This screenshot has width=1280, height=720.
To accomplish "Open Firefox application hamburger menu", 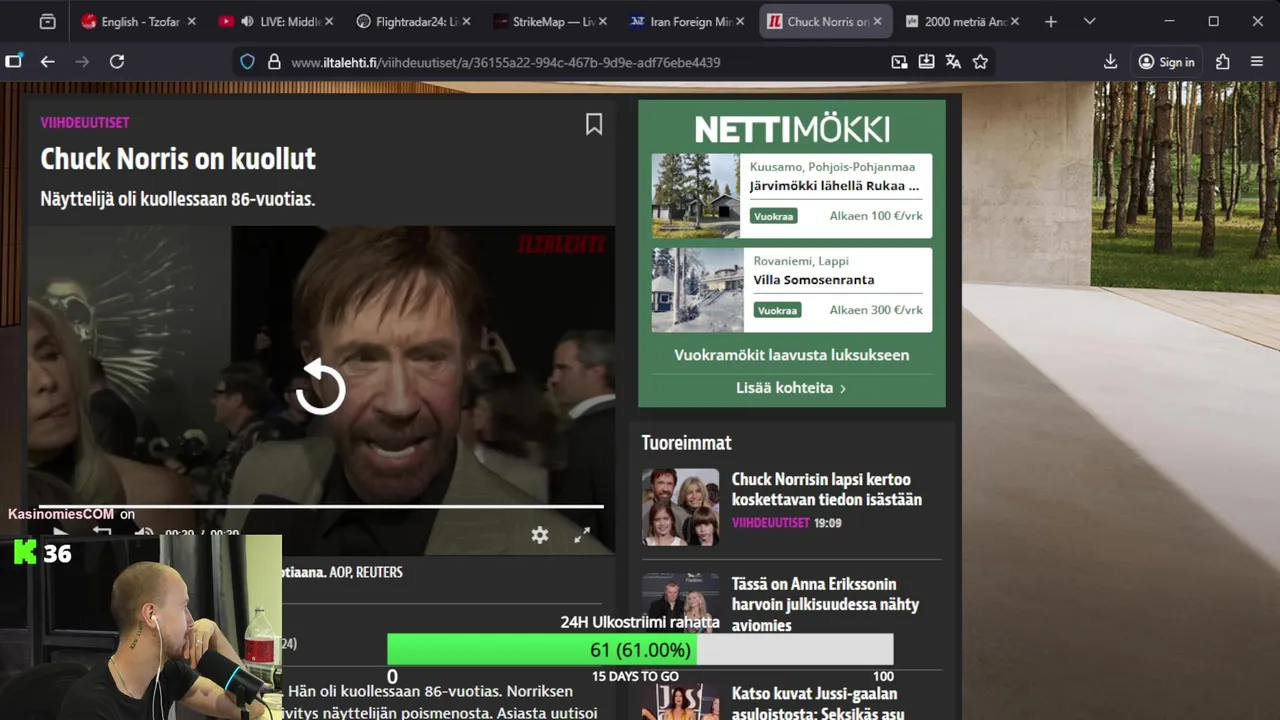I will click(x=1257, y=62).
